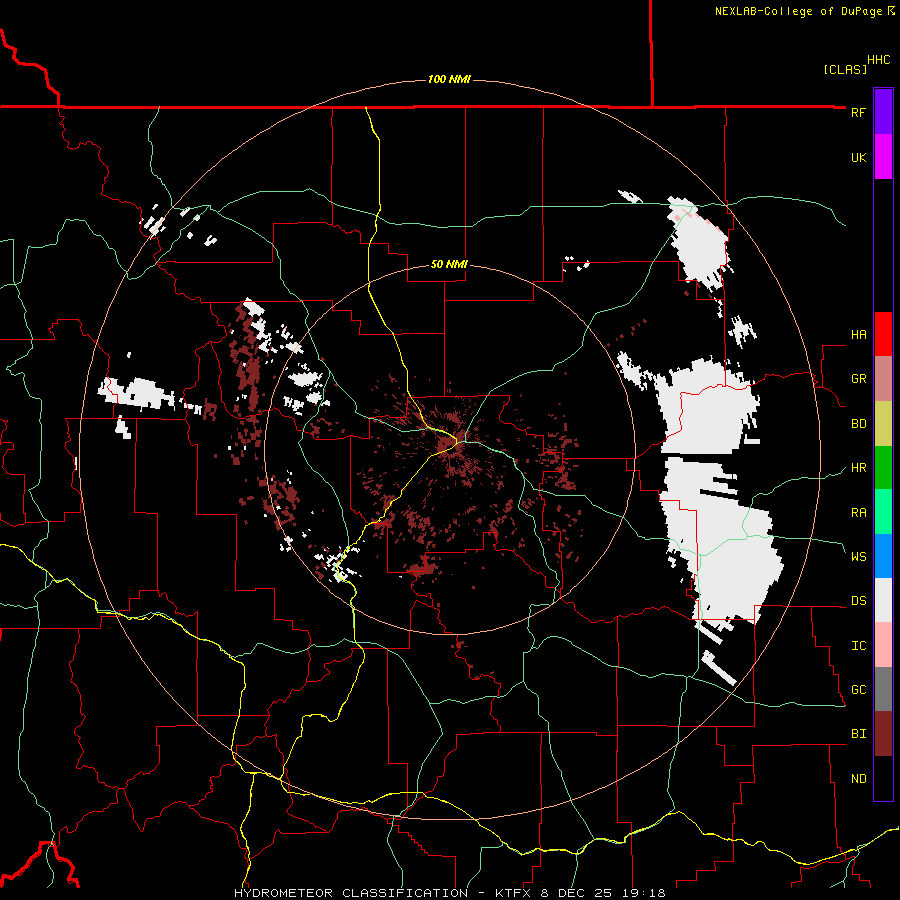Select the BD yellow legend block
Image resolution: width=900 pixels, height=900 pixels.
tap(883, 423)
